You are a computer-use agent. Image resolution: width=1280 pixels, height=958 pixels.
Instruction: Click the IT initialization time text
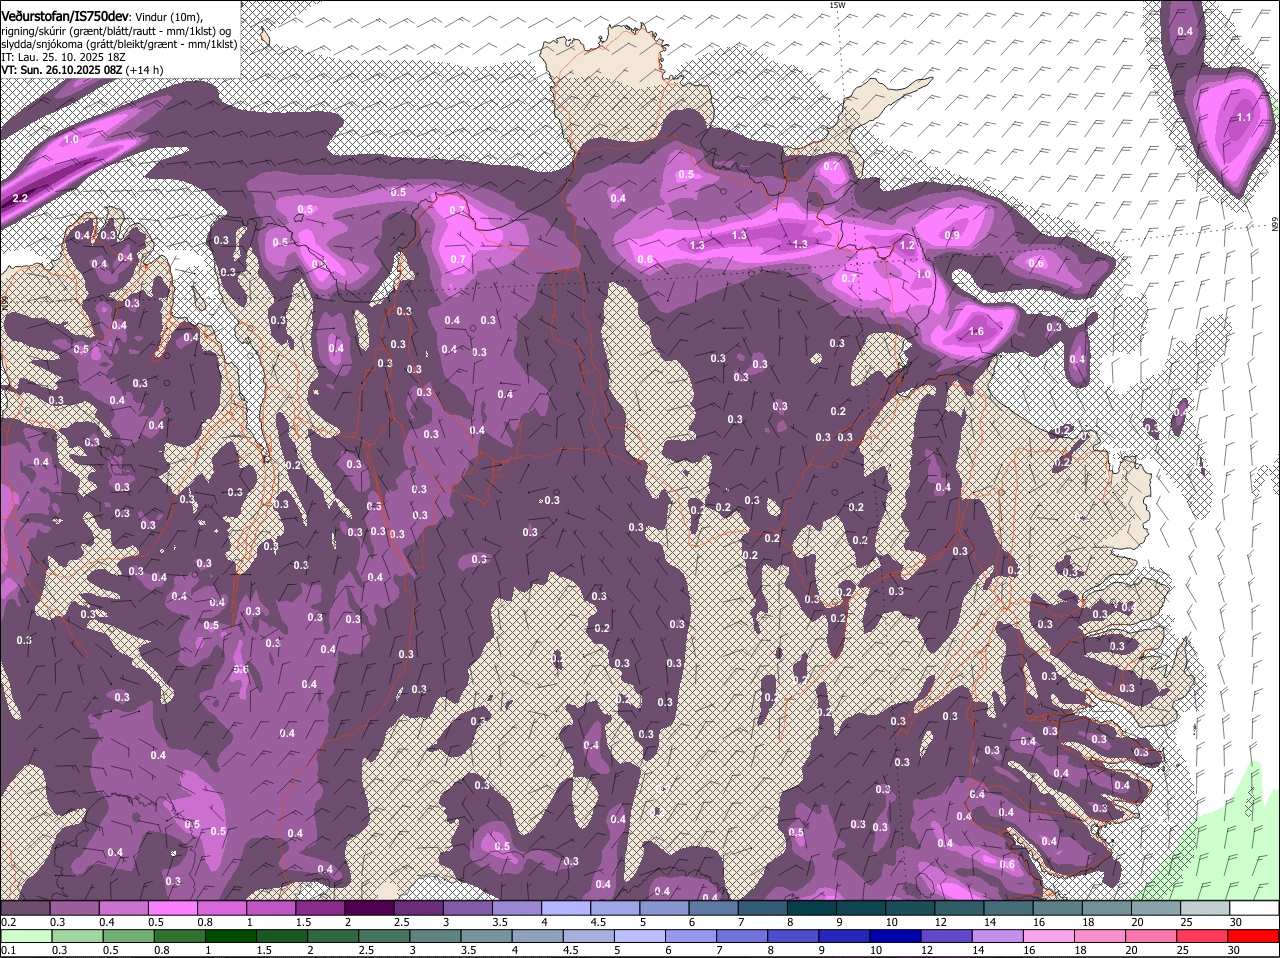[63, 57]
